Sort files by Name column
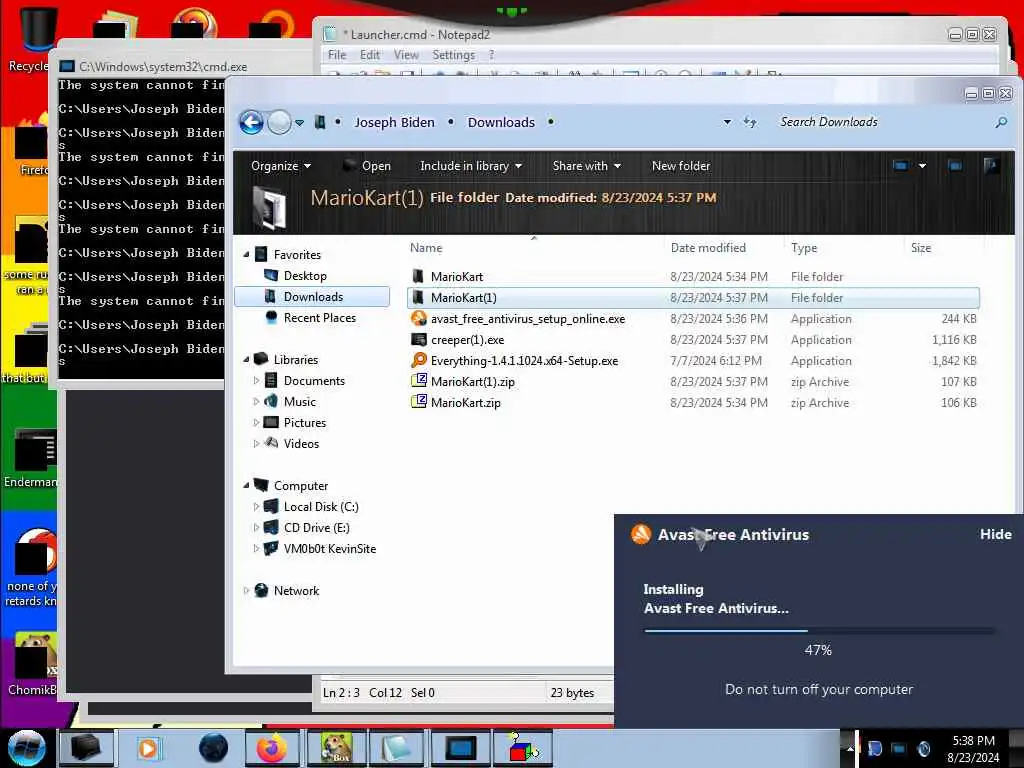This screenshot has height=768, width=1024. 426,248
